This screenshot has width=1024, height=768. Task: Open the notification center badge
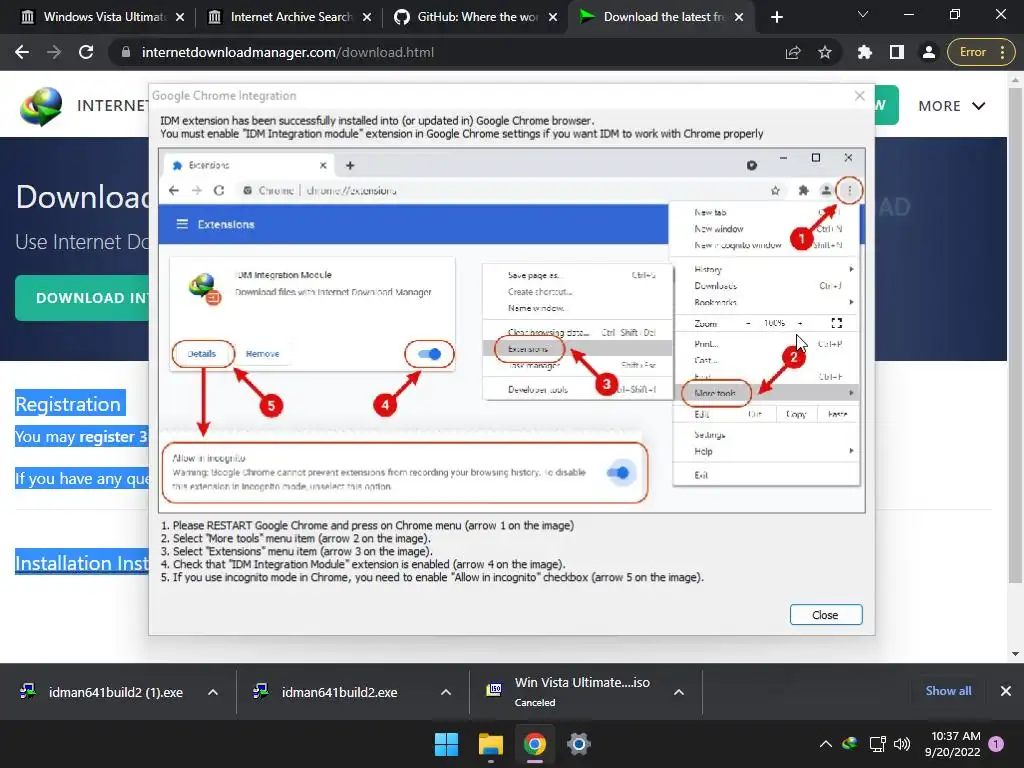(x=997, y=744)
